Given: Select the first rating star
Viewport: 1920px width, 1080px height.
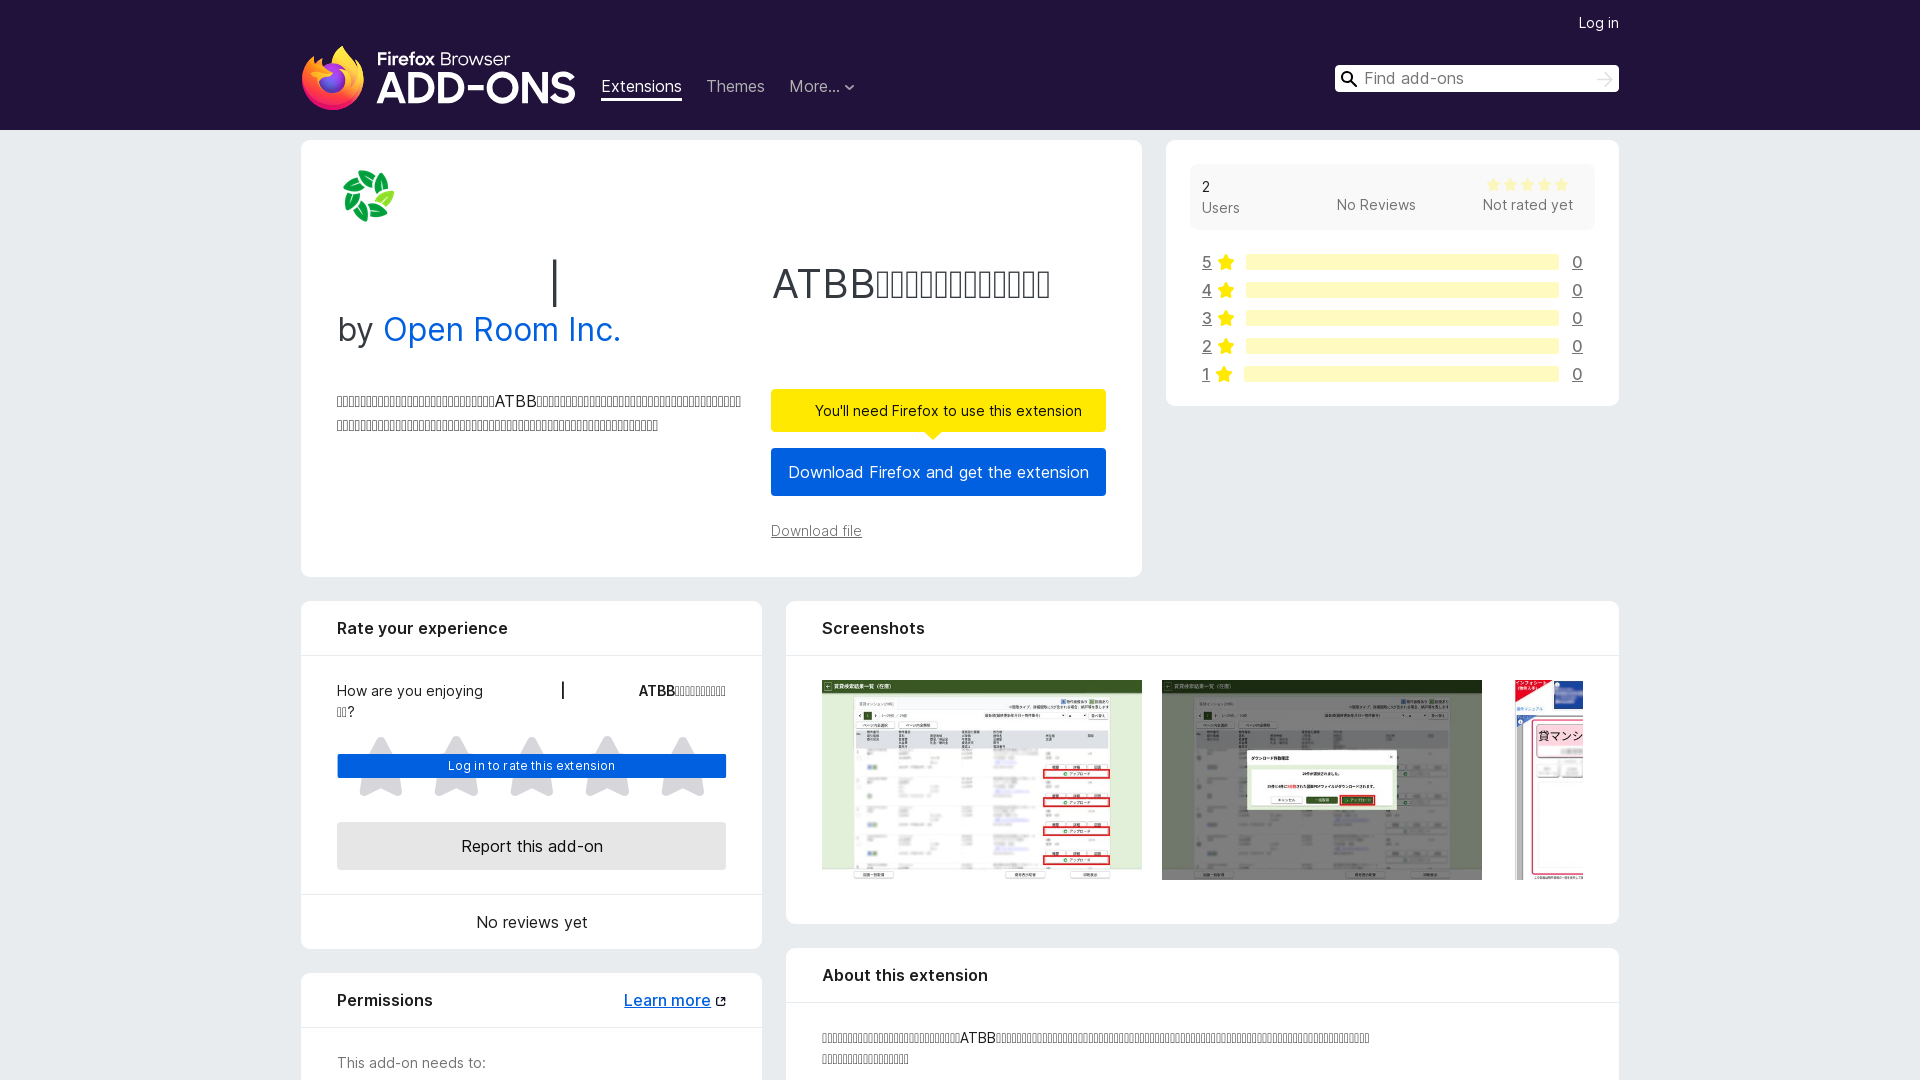Looking at the screenshot, I should pos(381,767).
